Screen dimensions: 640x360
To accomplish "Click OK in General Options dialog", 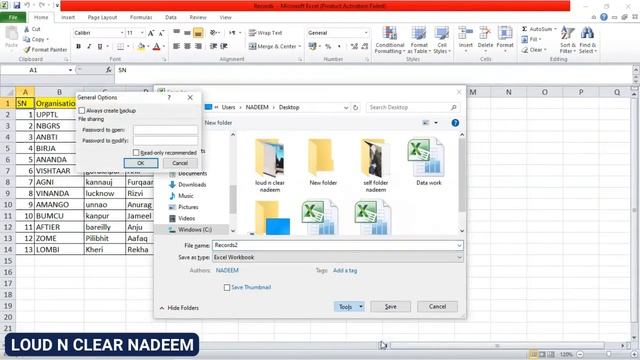I will pyautogui.click(x=141, y=163).
